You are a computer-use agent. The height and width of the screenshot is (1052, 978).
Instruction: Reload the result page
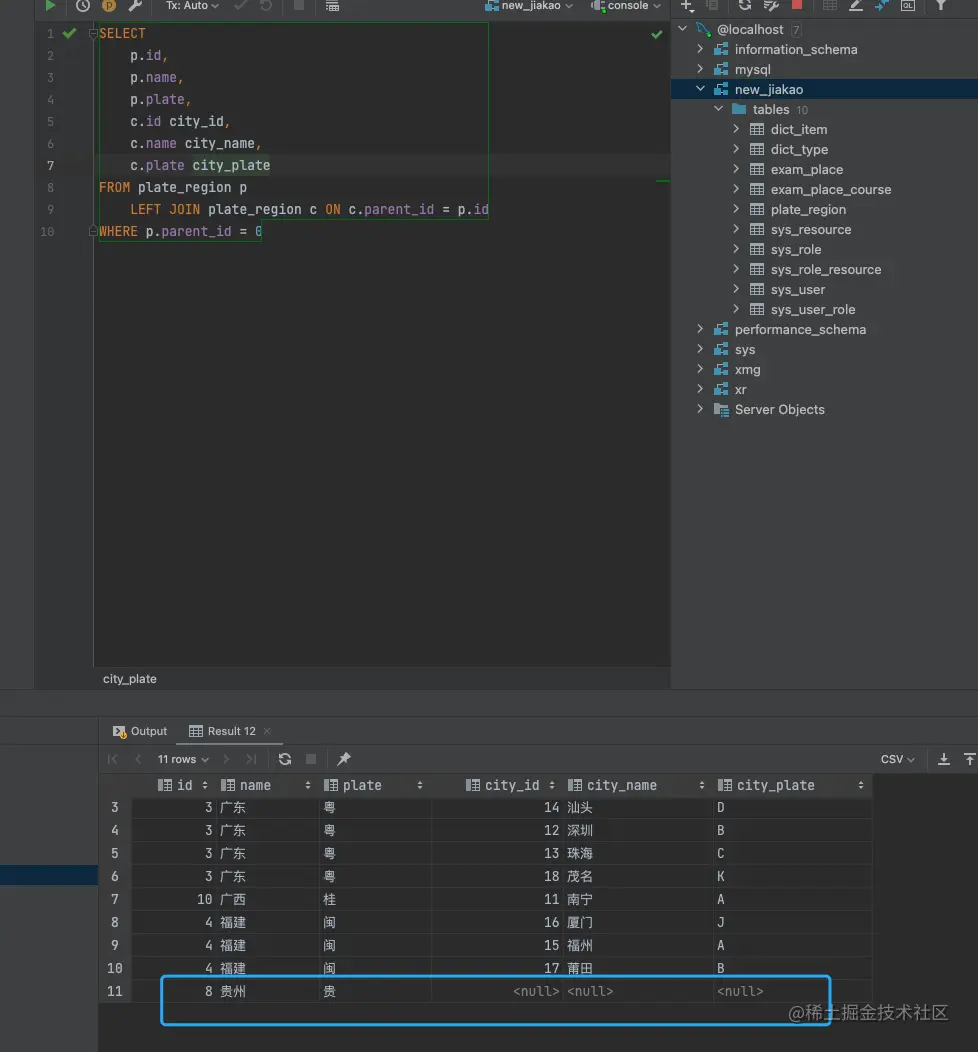[x=284, y=759]
